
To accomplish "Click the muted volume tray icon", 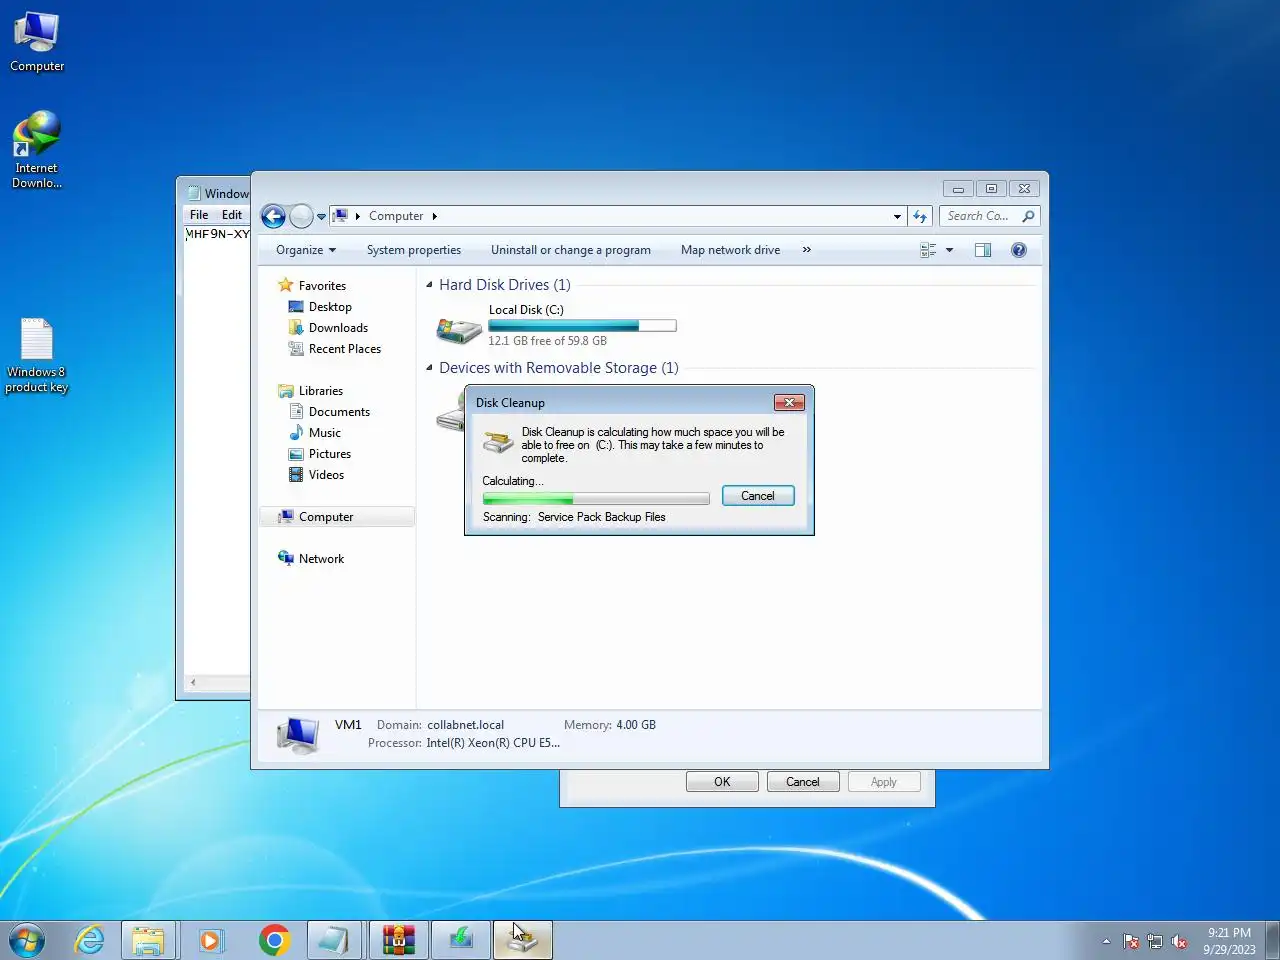I will (x=1179, y=941).
